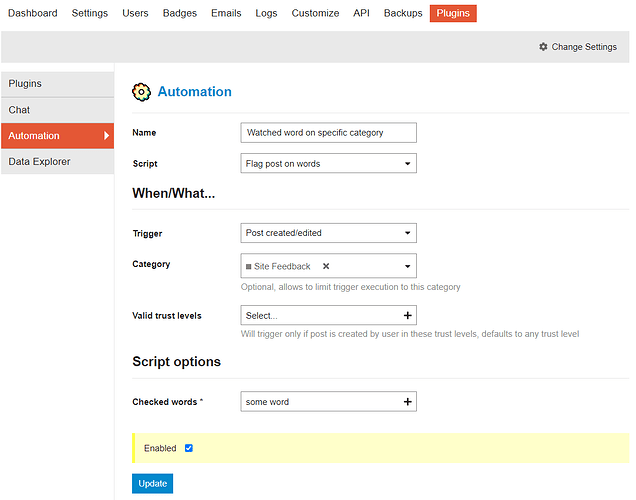Screen dimensions: 636x500
Task: Open the Trigger dropdown
Action: click(x=329, y=233)
